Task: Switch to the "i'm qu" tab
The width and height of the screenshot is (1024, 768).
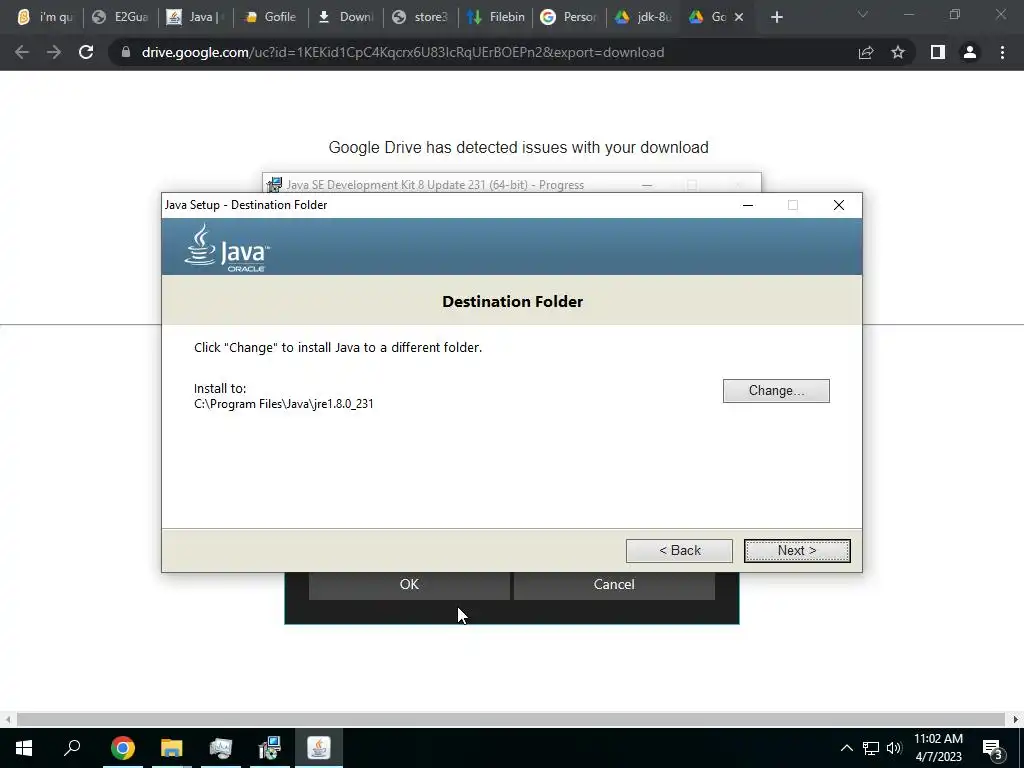Action: tap(45, 17)
